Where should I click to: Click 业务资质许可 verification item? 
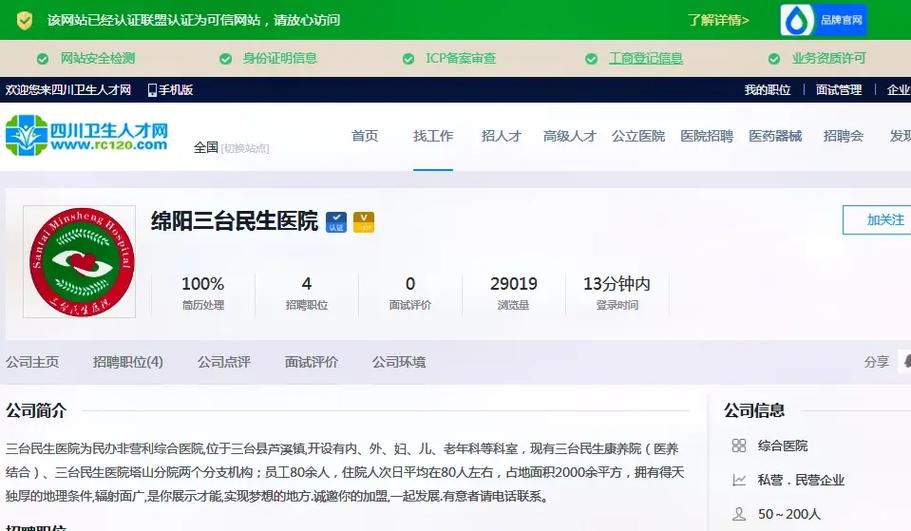coord(828,58)
